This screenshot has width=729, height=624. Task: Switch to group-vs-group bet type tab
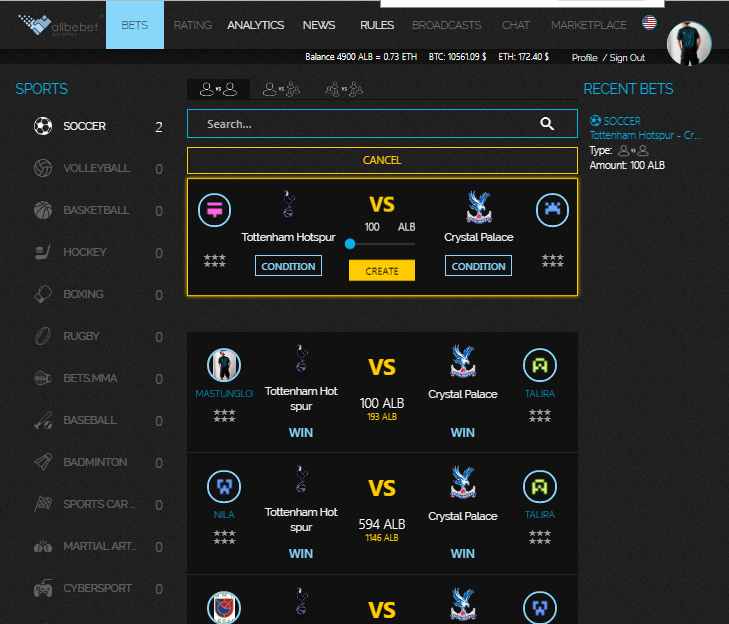point(344,89)
